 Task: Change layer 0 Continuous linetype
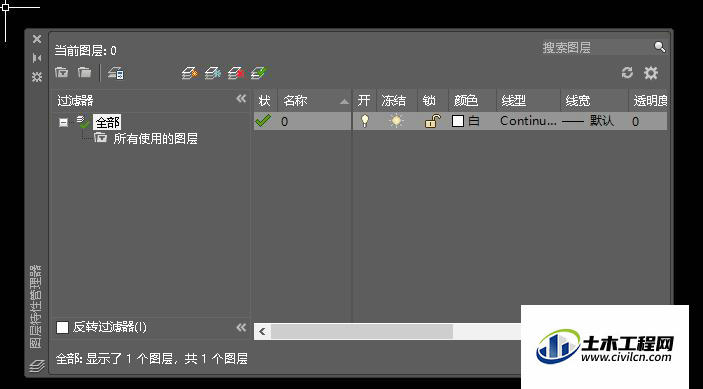click(x=528, y=121)
